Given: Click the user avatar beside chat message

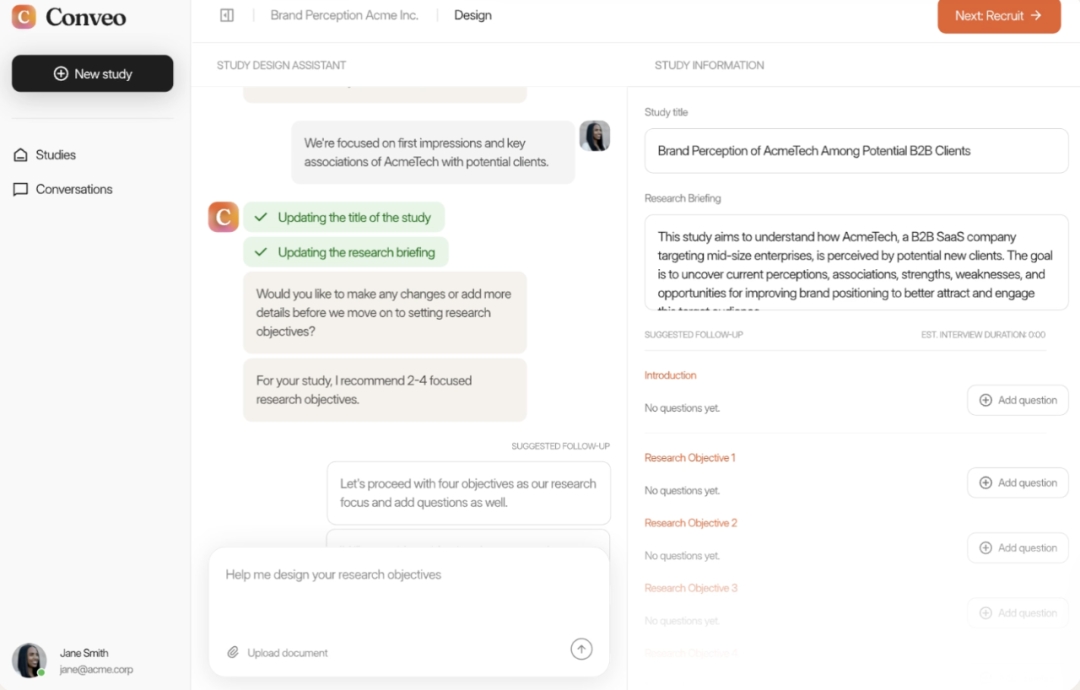Looking at the screenshot, I should click(x=595, y=136).
